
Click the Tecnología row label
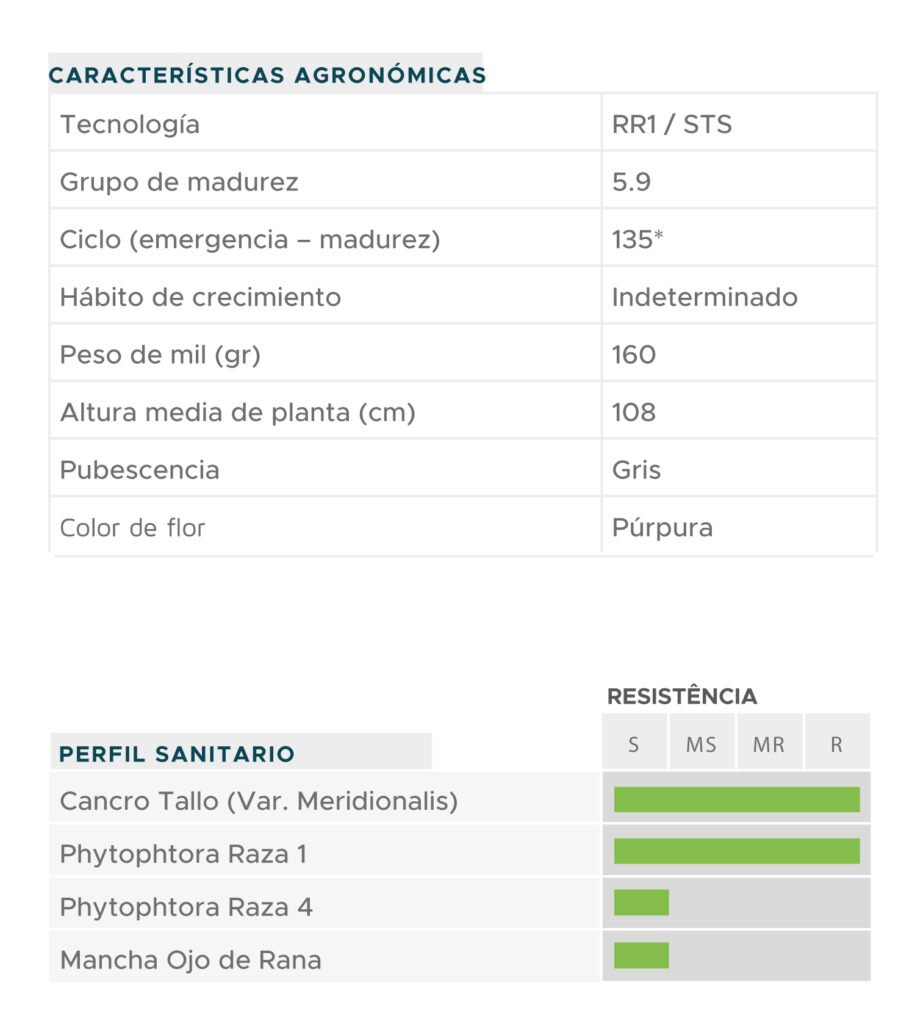click(x=130, y=125)
